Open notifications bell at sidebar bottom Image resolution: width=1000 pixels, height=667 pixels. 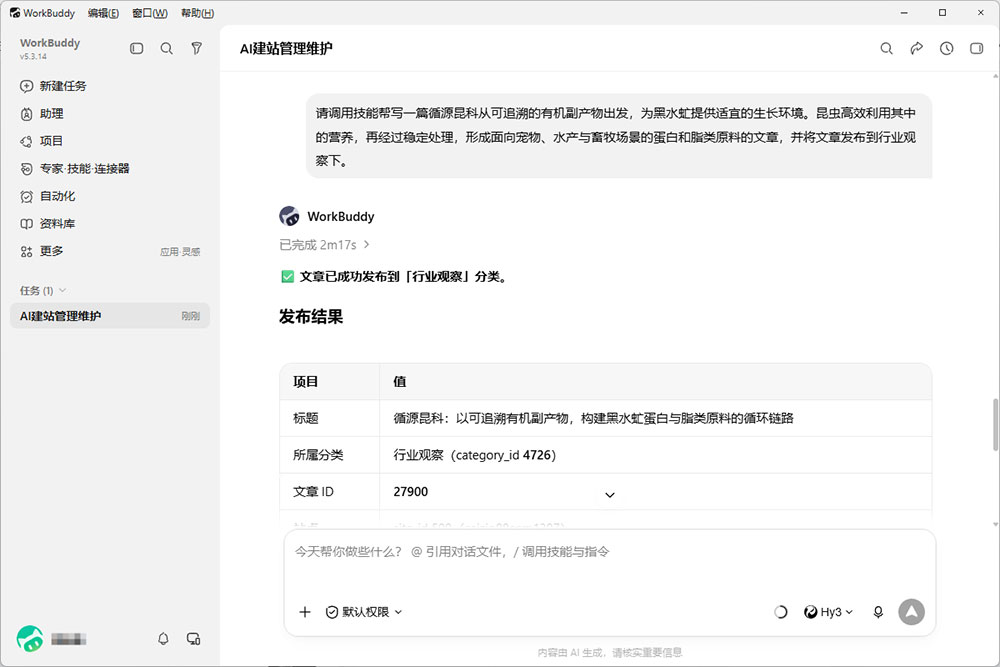coord(163,639)
